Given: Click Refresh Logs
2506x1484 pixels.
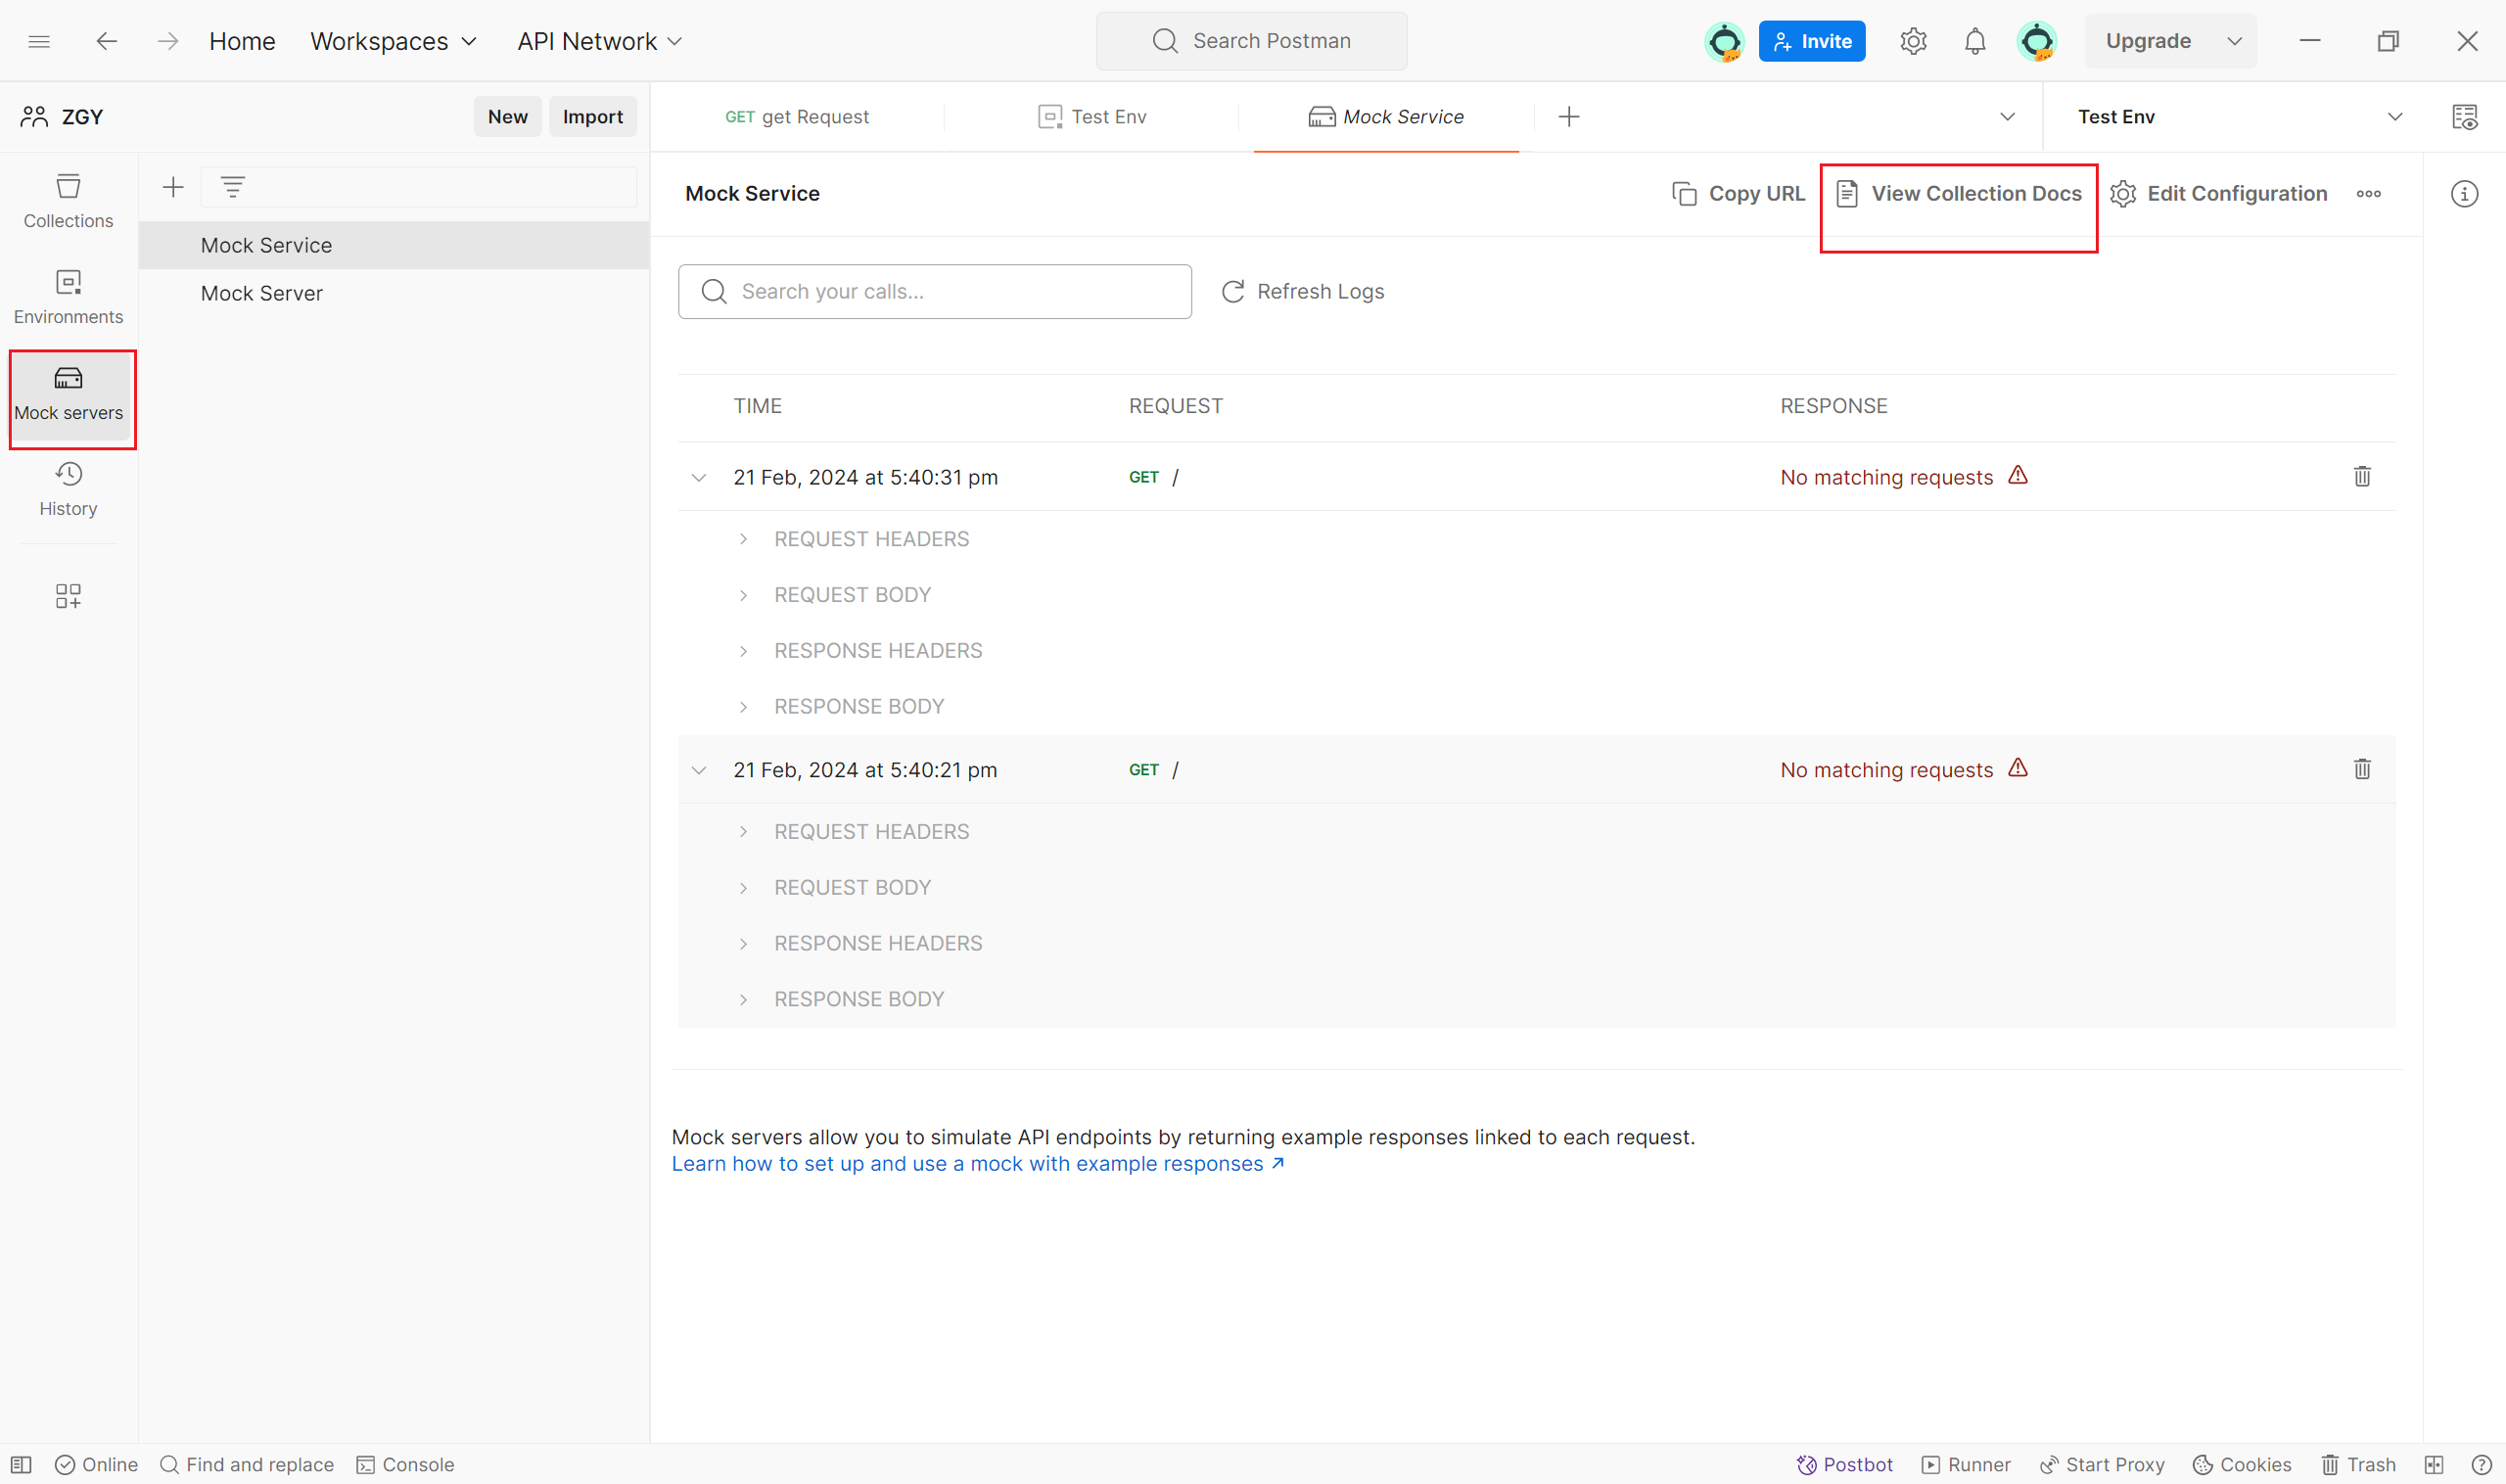Looking at the screenshot, I should click(x=1303, y=291).
